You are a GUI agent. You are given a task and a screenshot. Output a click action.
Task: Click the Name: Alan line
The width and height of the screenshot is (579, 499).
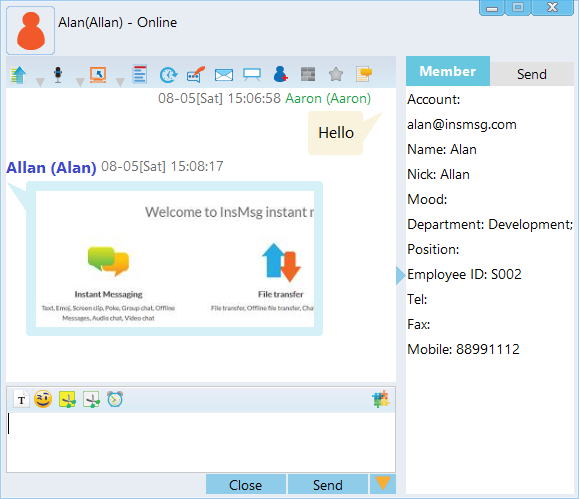coord(442,150)
